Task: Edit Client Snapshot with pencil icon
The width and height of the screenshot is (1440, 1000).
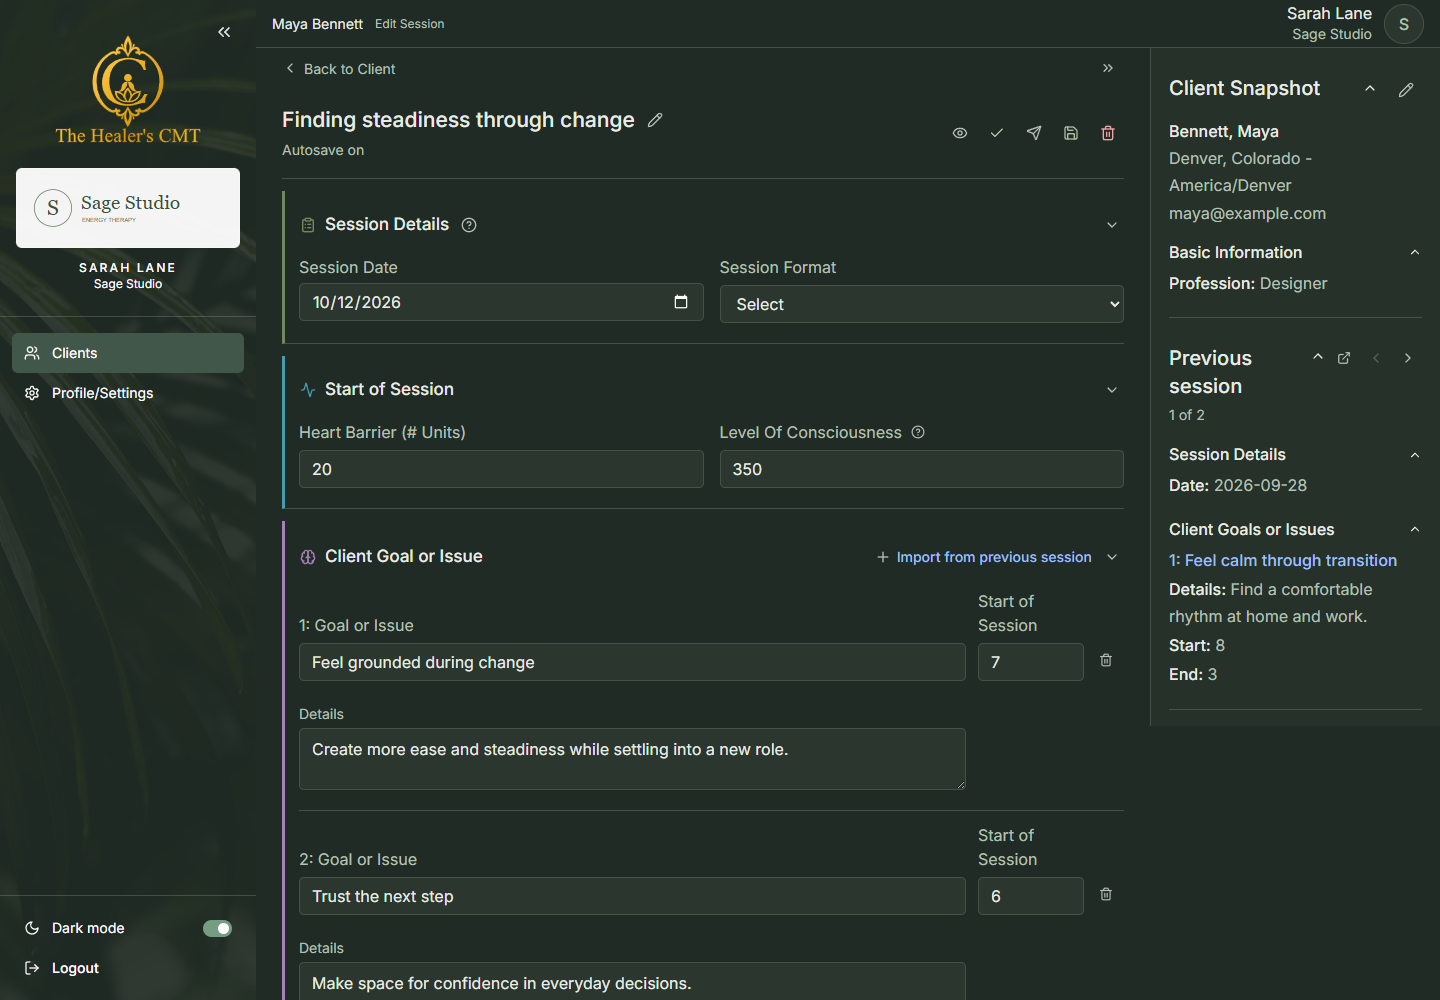Action: coord(1406,90)
